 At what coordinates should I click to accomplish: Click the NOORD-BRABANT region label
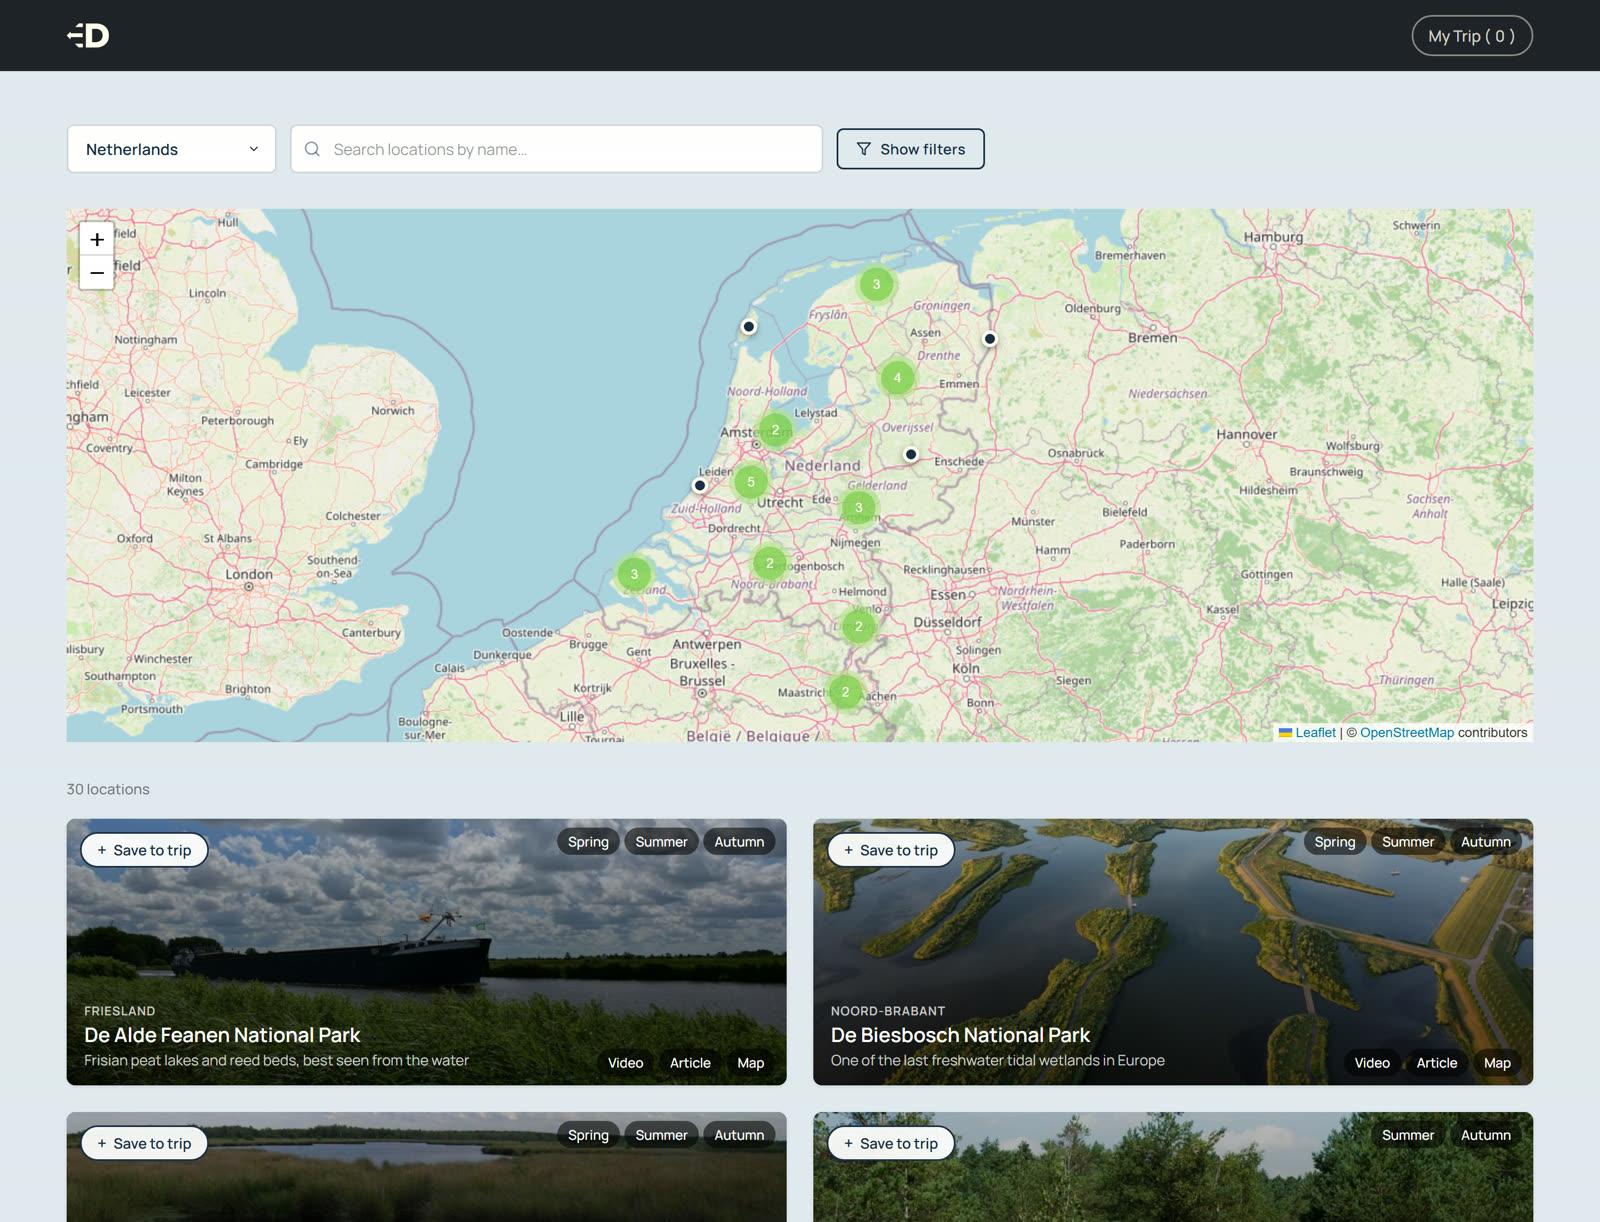coord(888,1011)
